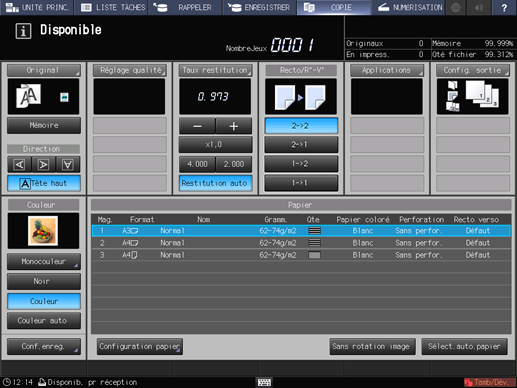Open the Configuration papier menu
This screenshot has height=388, width=517.
click(x=140, y=347)
